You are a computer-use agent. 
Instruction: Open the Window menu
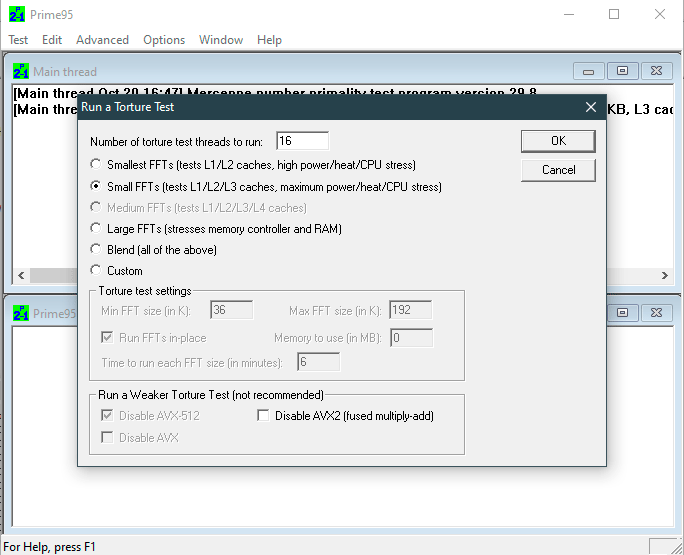[221, 40]
